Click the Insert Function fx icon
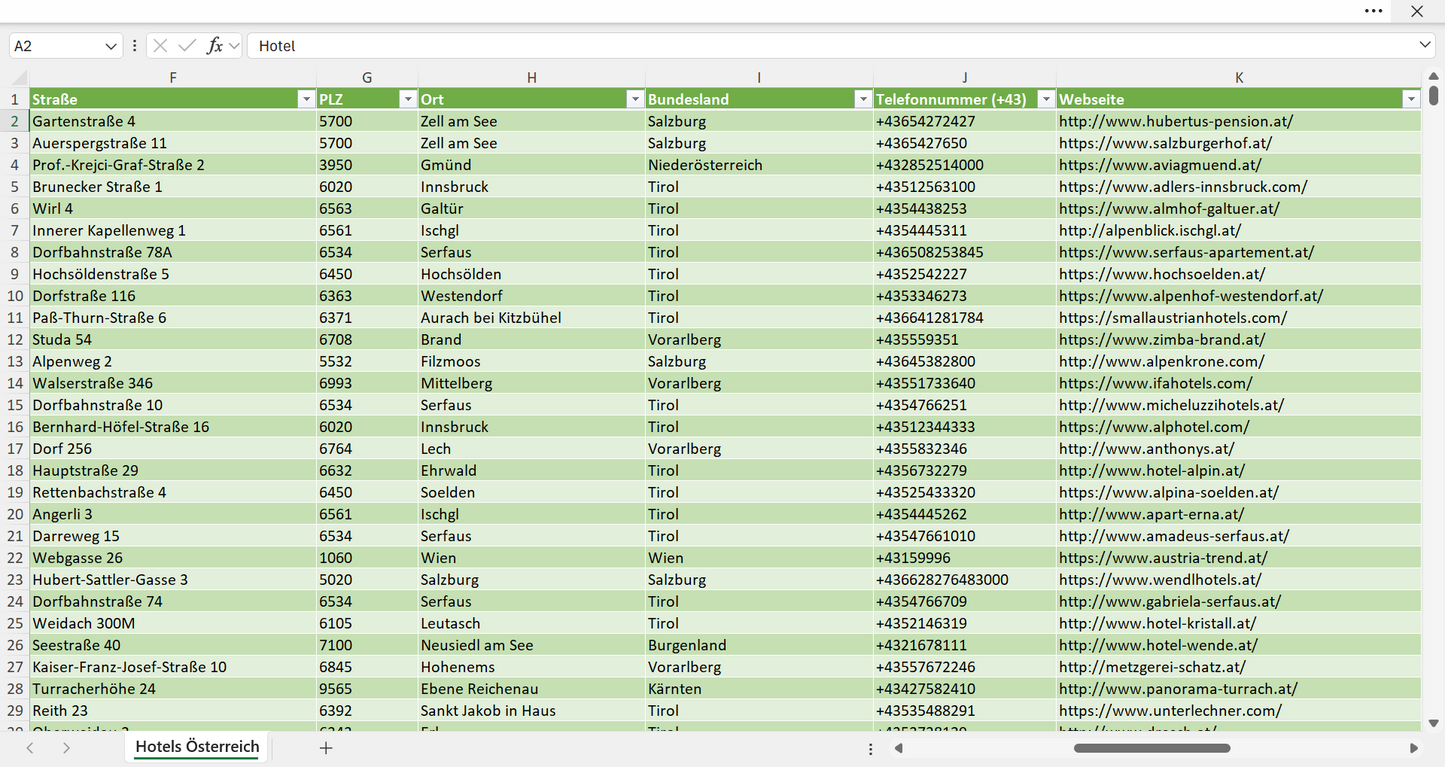The image size is (1445, 767). coord(214,46)
